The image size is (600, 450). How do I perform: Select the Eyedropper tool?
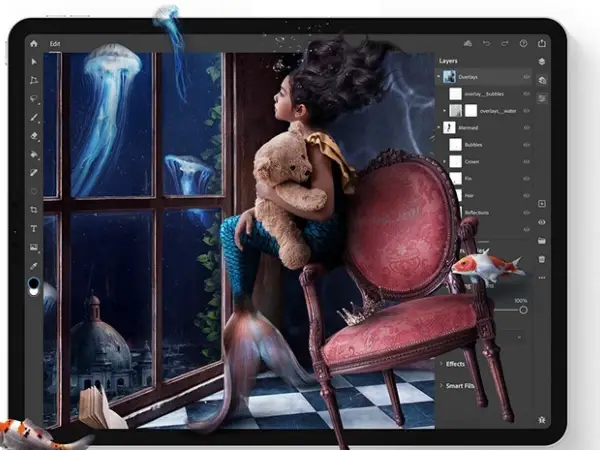pos(34,266)
